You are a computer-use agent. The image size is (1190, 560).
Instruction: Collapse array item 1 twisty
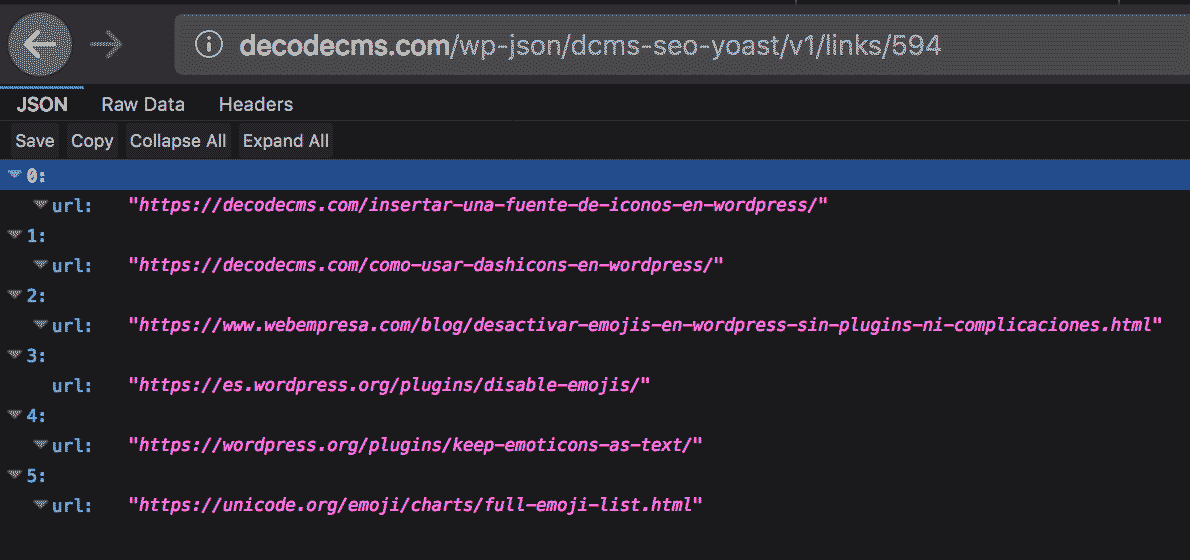click(14, 235)
